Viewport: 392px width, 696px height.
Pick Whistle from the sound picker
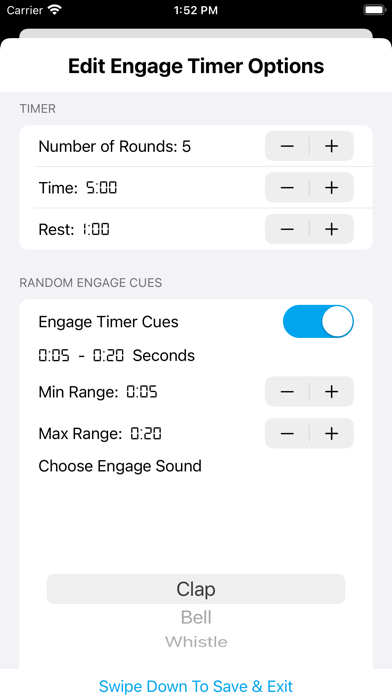(x=196, y=642)
